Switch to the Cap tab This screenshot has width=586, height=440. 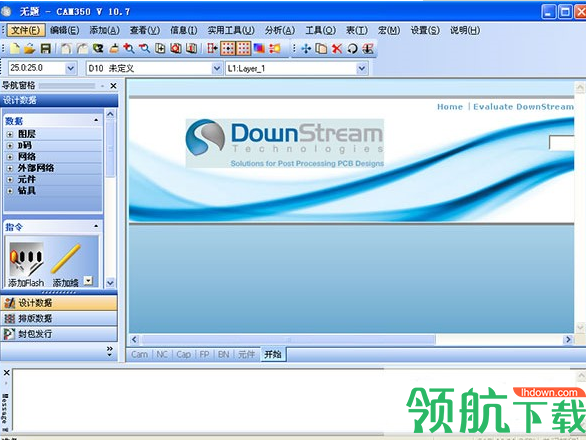pyautogui.click(x=183, y=354)
